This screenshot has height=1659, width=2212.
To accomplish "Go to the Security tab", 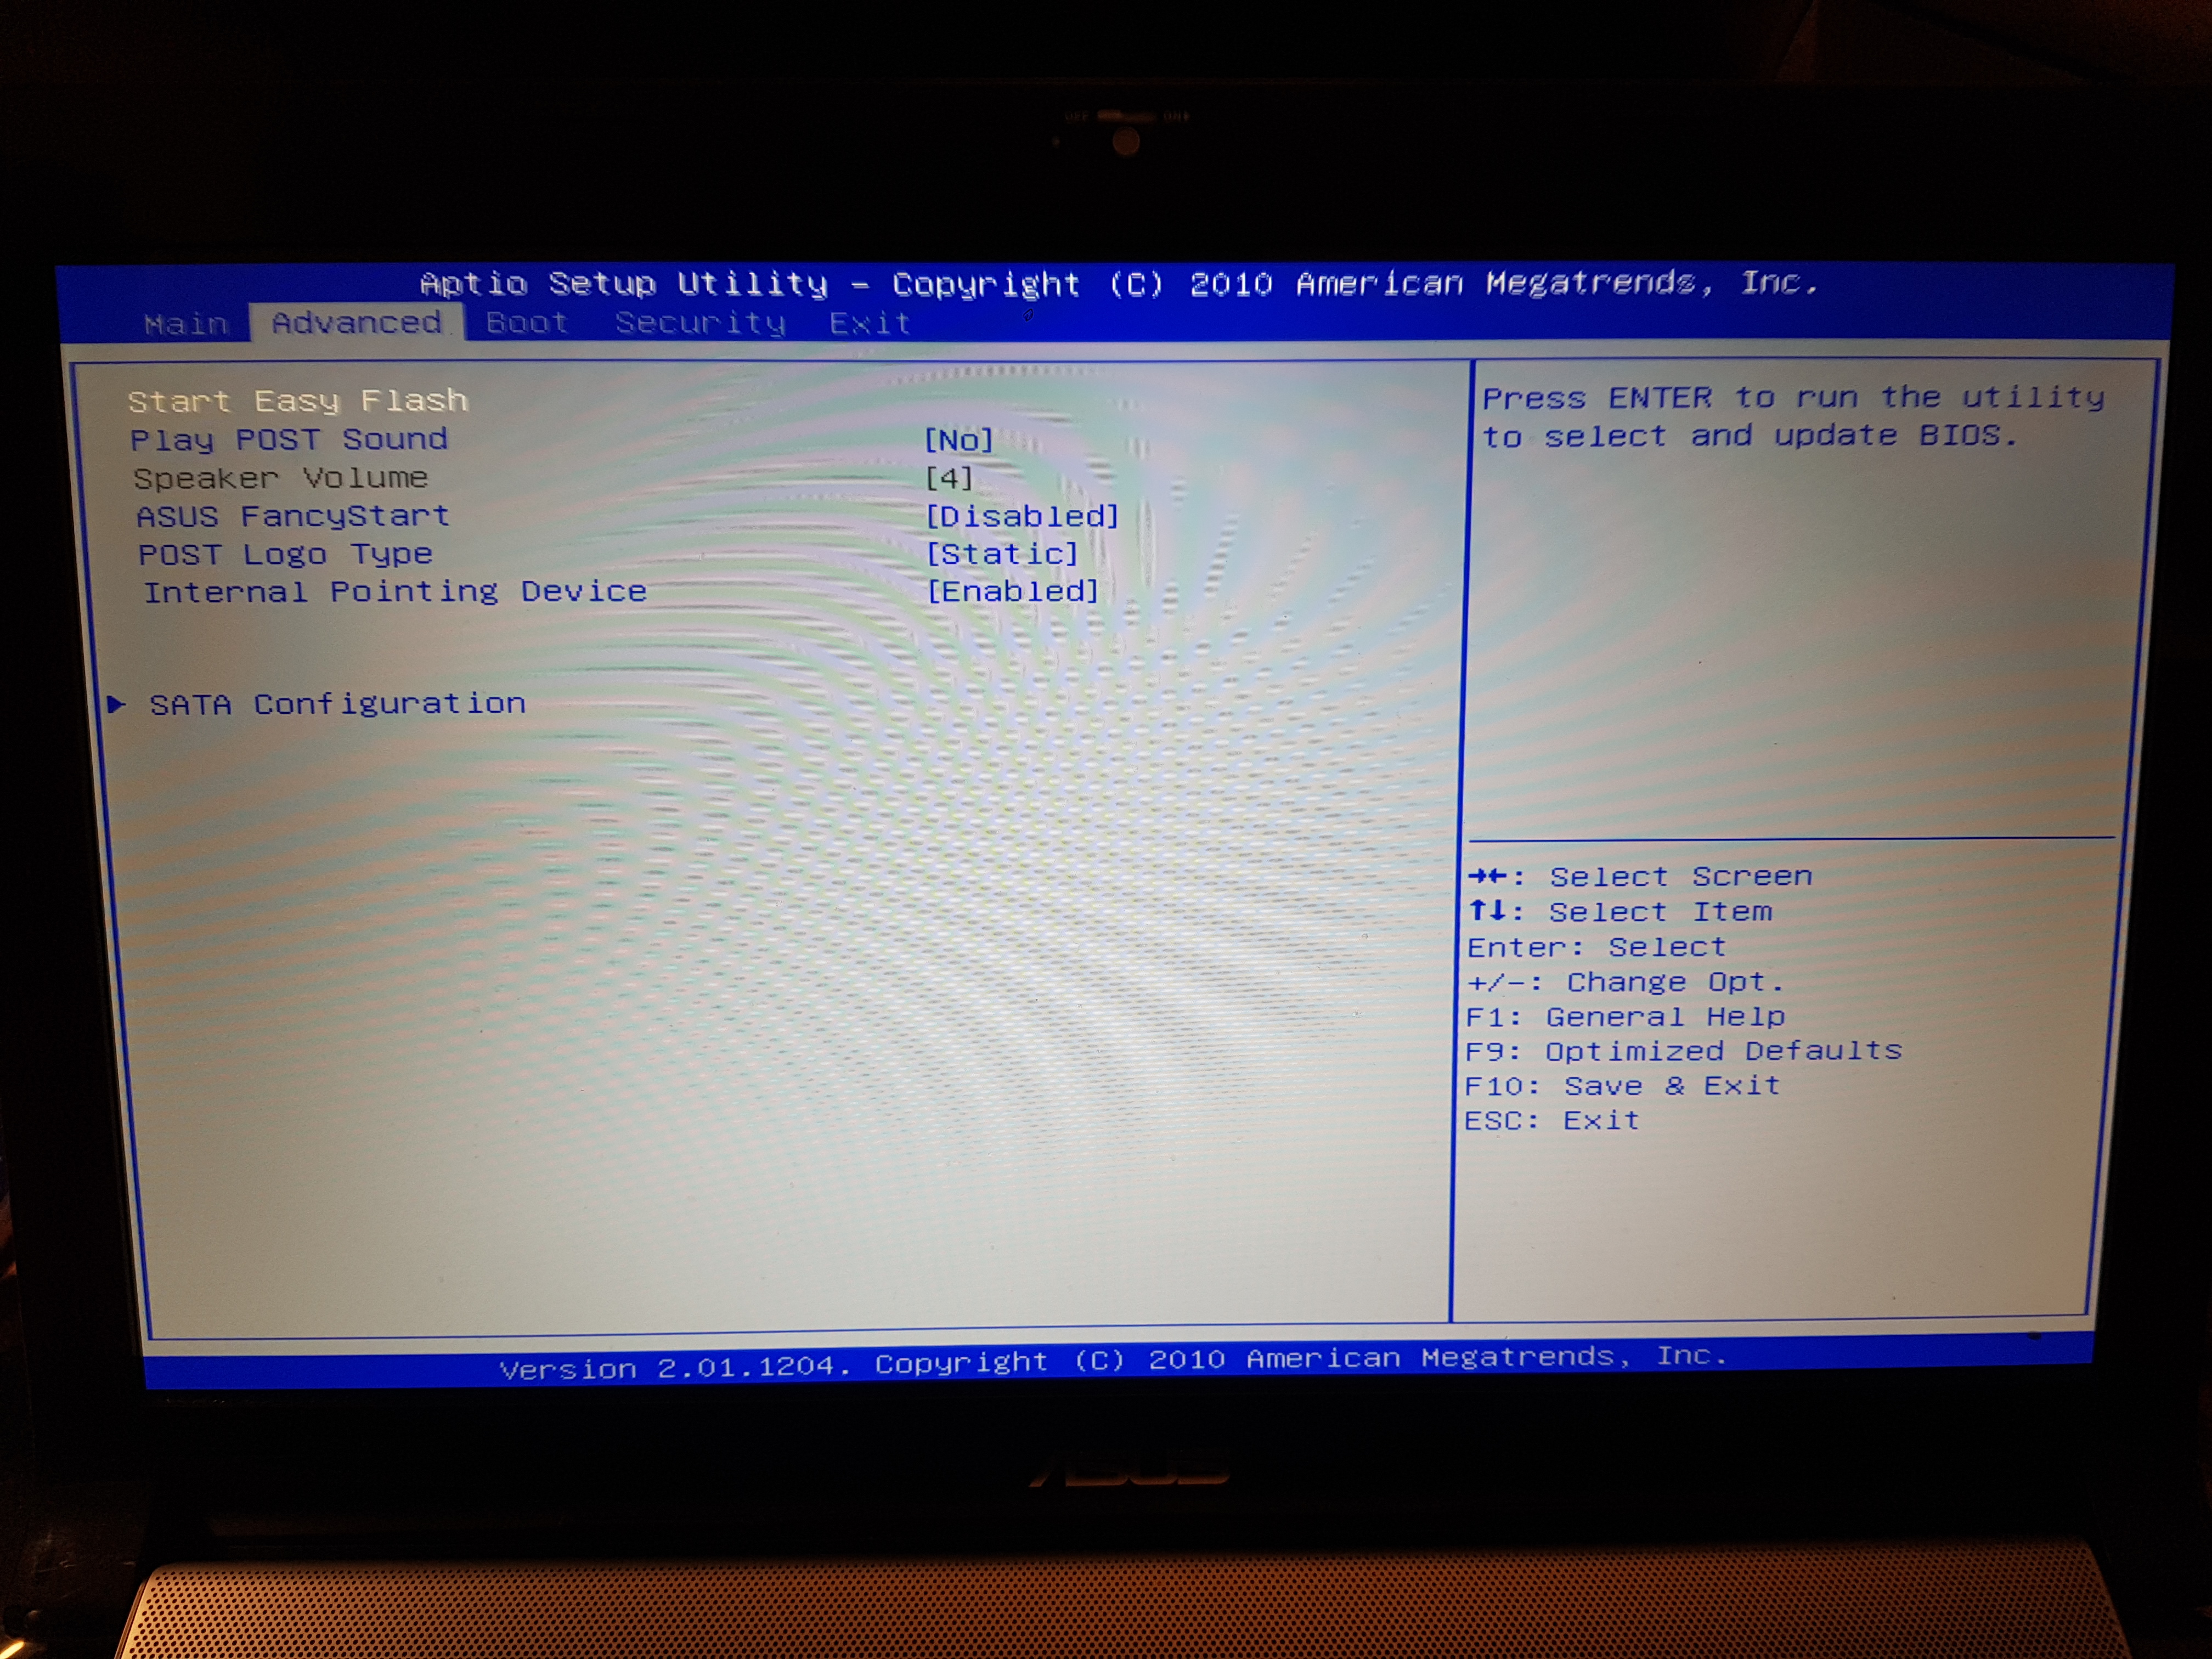I will [700, 323].
